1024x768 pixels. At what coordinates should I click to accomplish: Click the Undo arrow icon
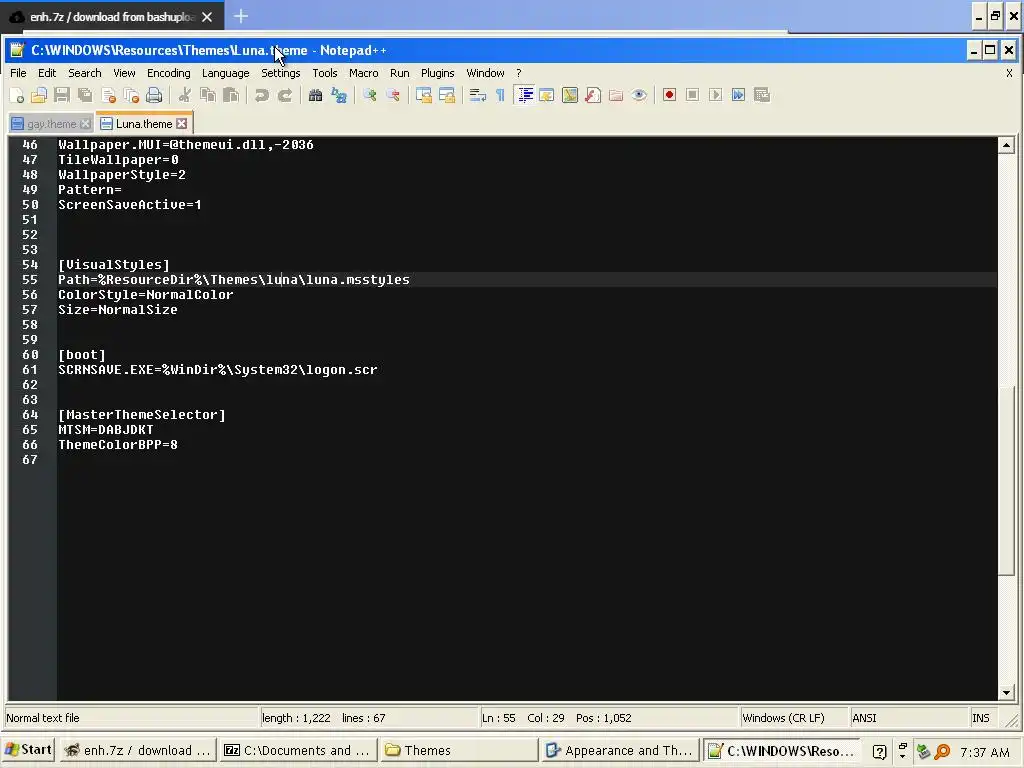[261, 95]
